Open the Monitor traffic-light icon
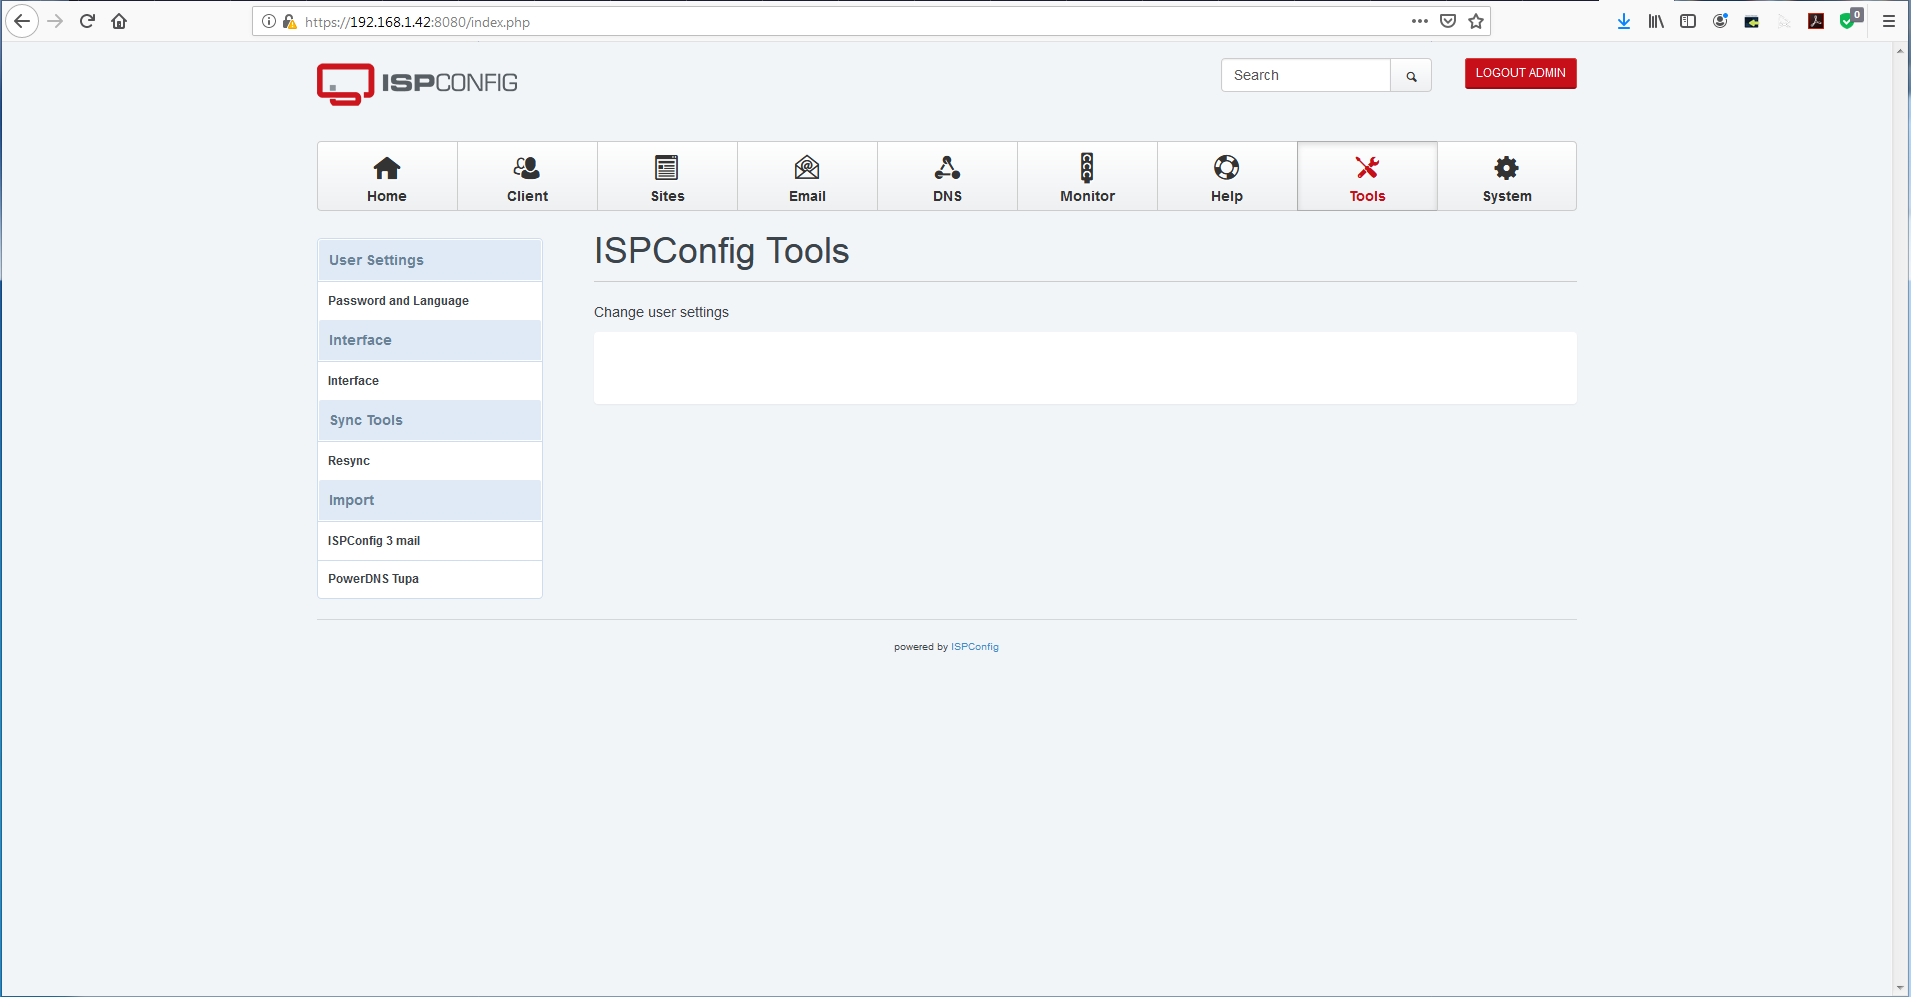This screenshot has height=997, width=1911. click(1087, 167)
